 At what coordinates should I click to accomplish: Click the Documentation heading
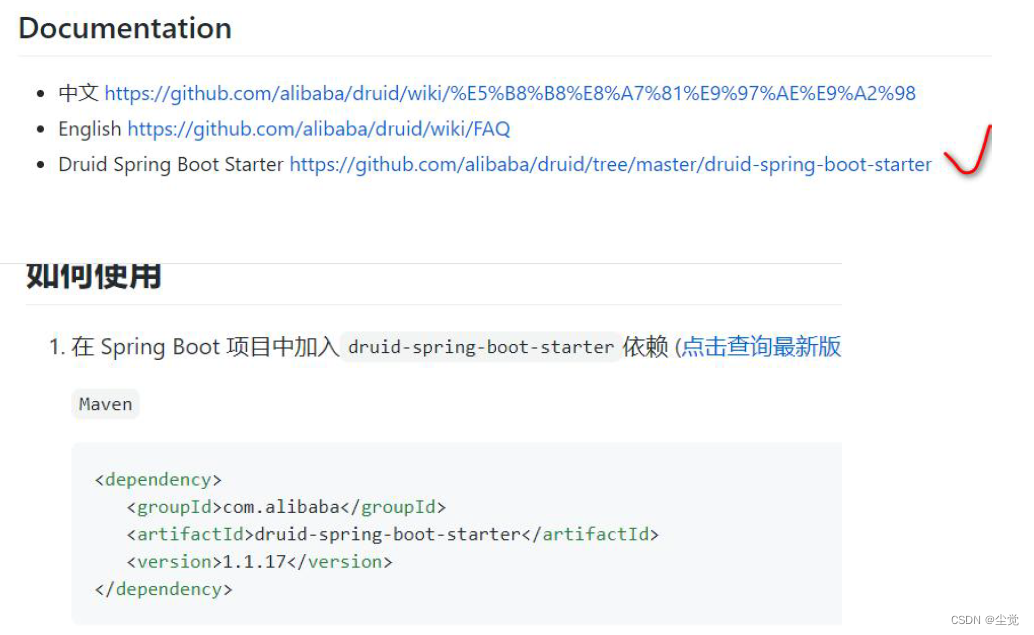[x=125, y=28]
